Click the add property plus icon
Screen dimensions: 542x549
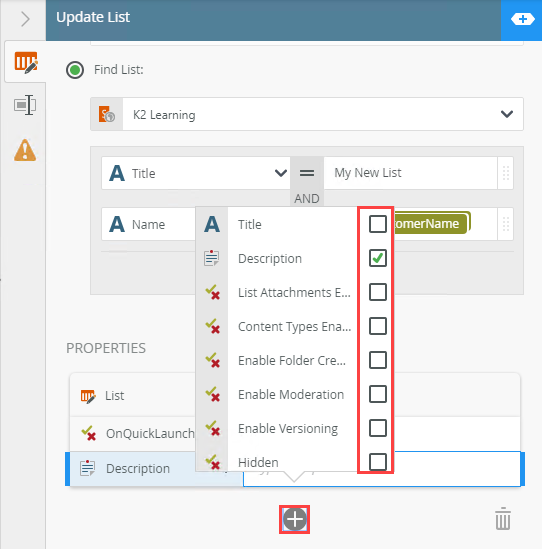pyautogui.click(x=294, y=519)
